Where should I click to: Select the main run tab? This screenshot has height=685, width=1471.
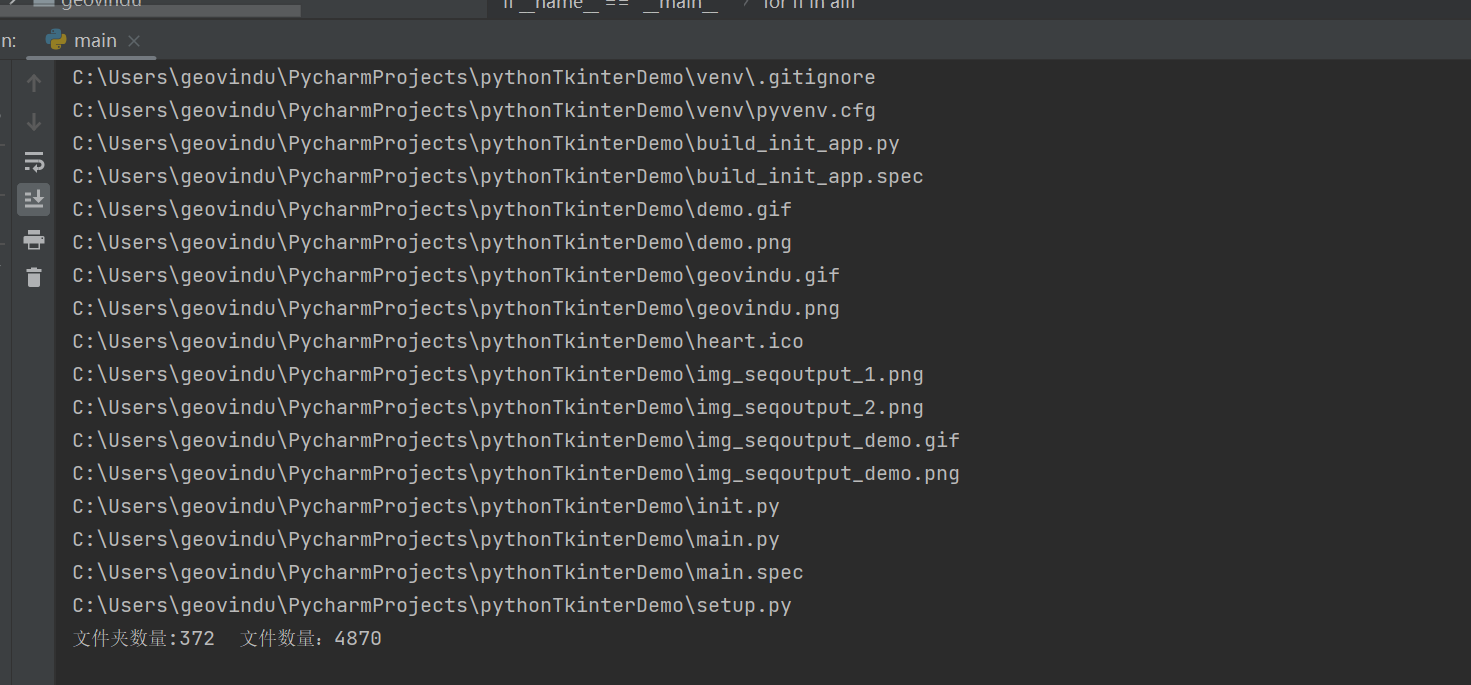pos(94,40)
